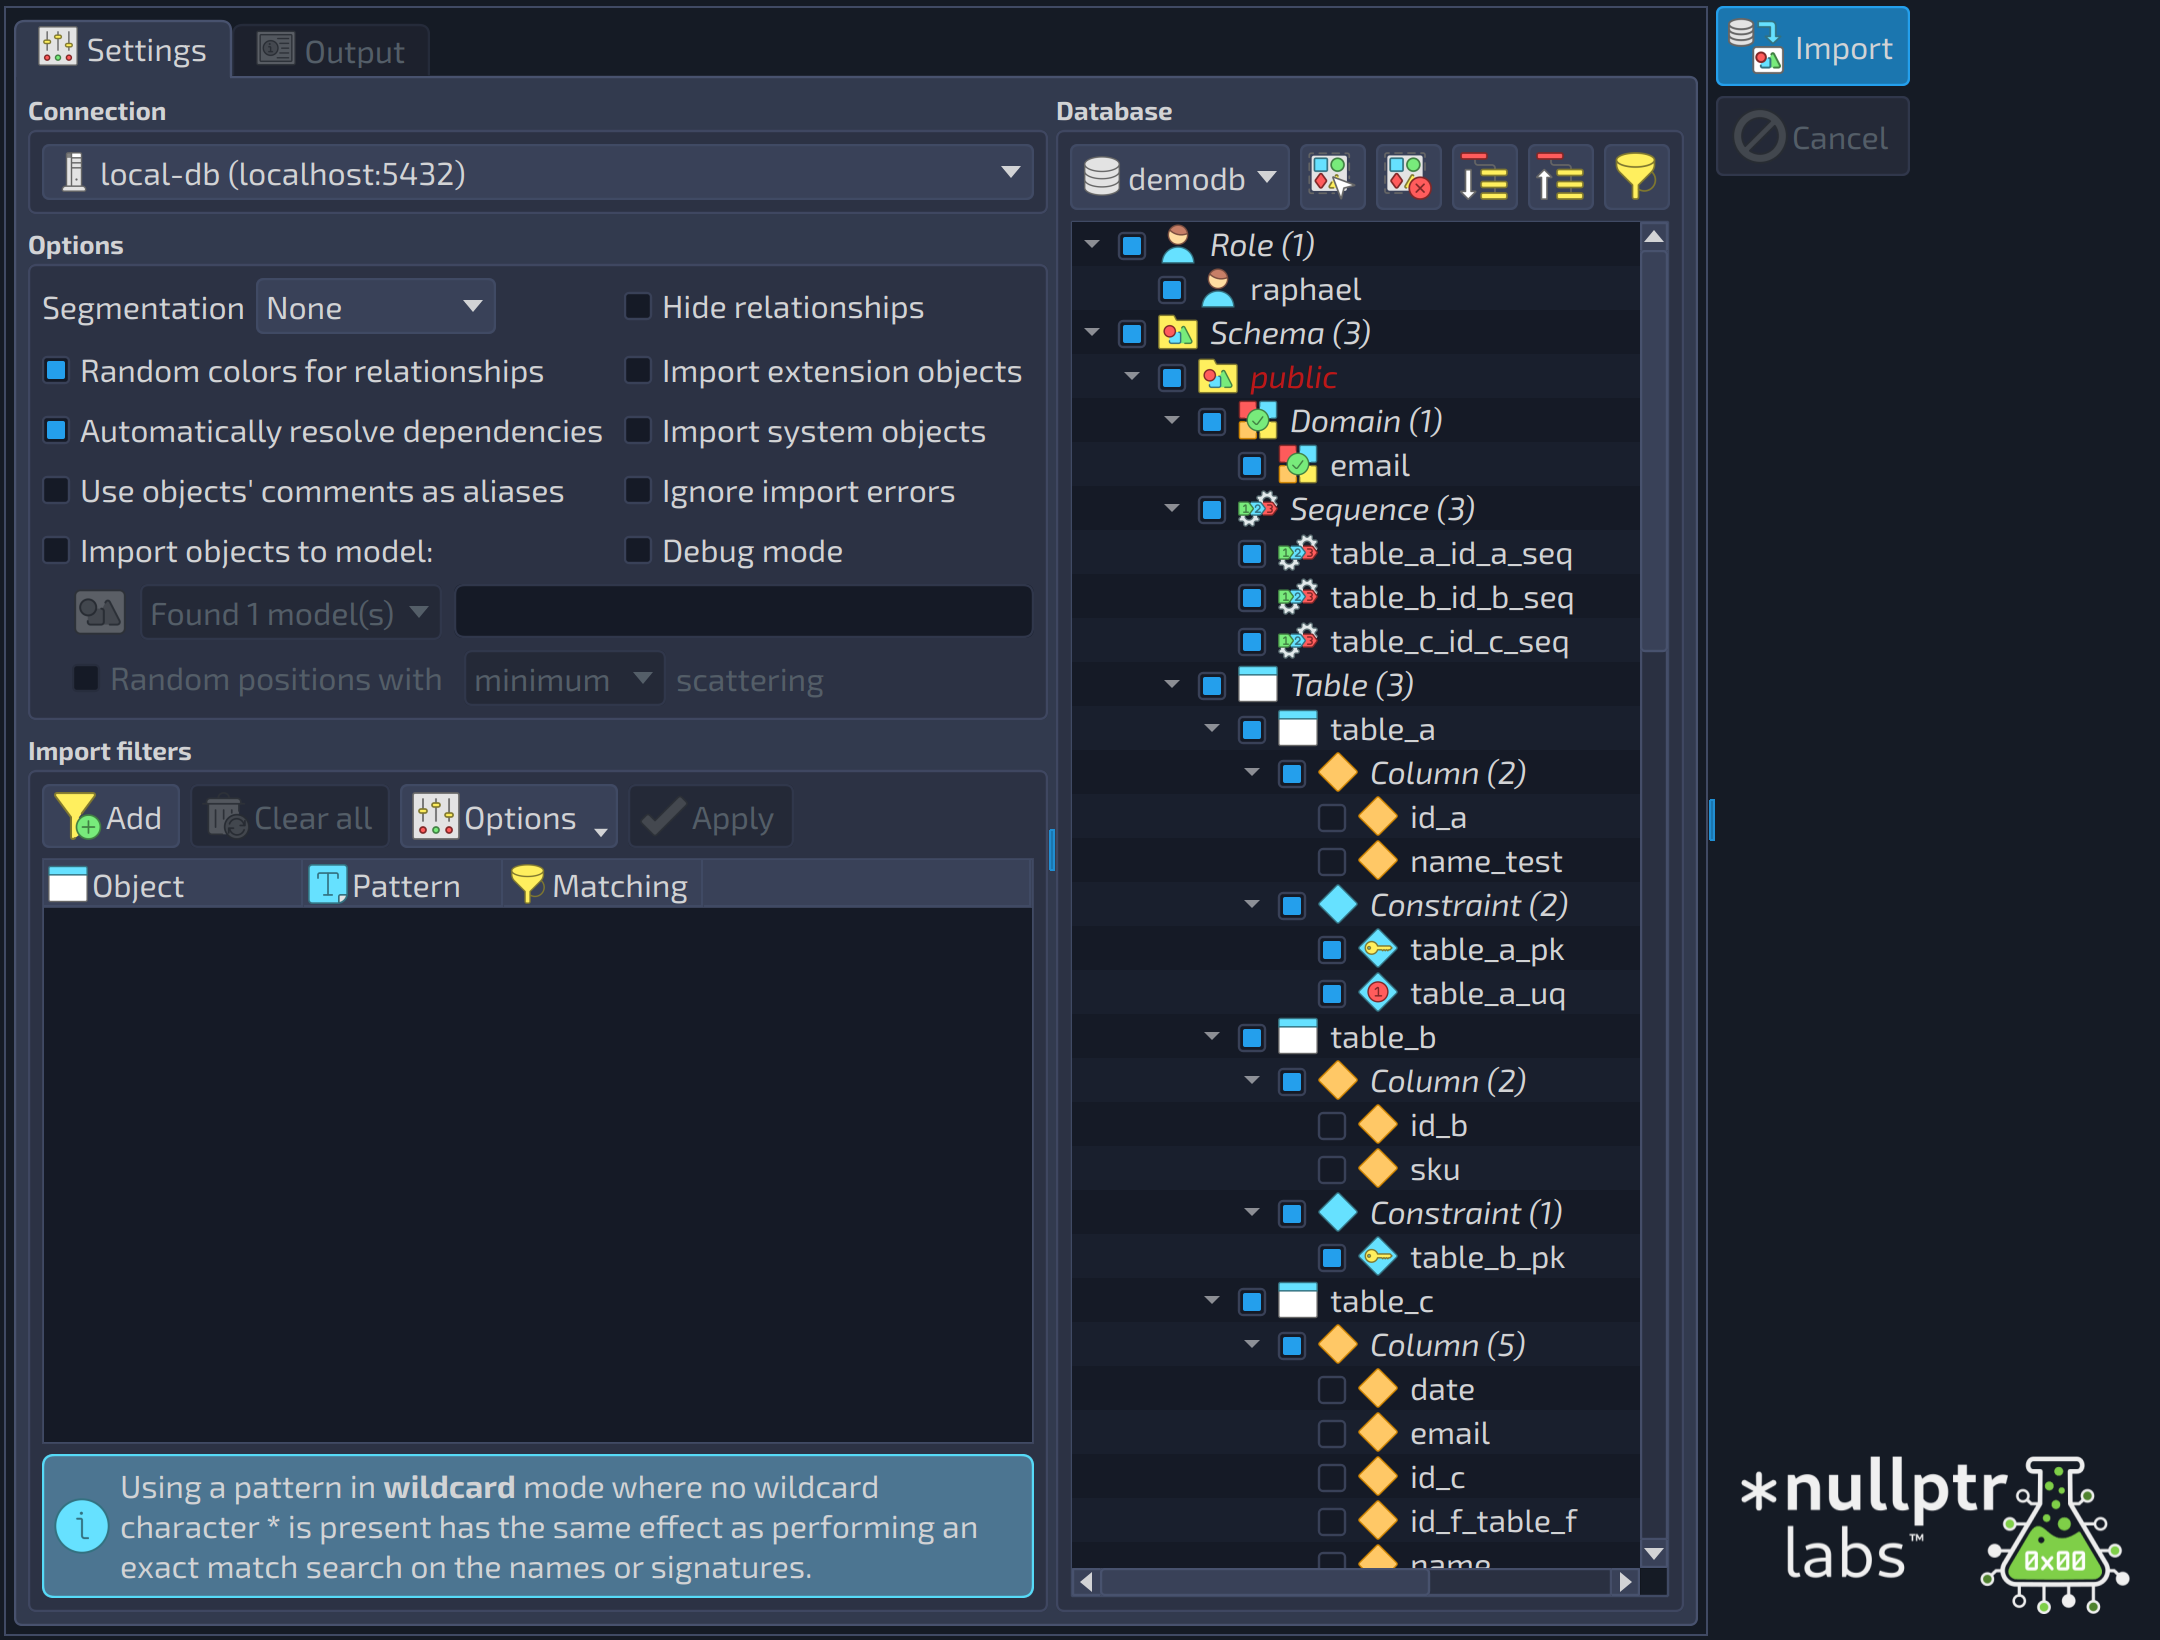Click the raphael role icon
This screenshot has height=1640, width=2160.
1218,289
